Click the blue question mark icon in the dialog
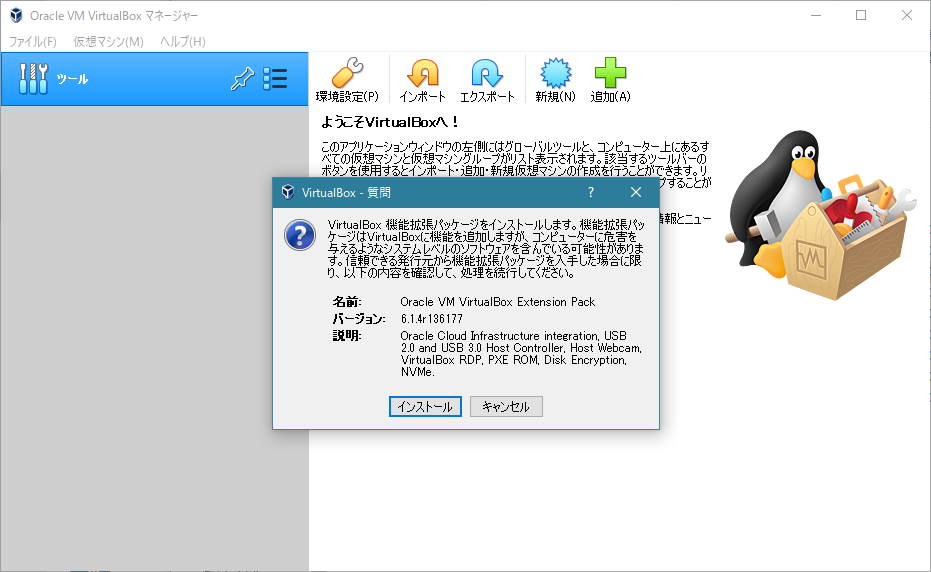The height and width of the screenshot is (572, 931). pos(300,235)
